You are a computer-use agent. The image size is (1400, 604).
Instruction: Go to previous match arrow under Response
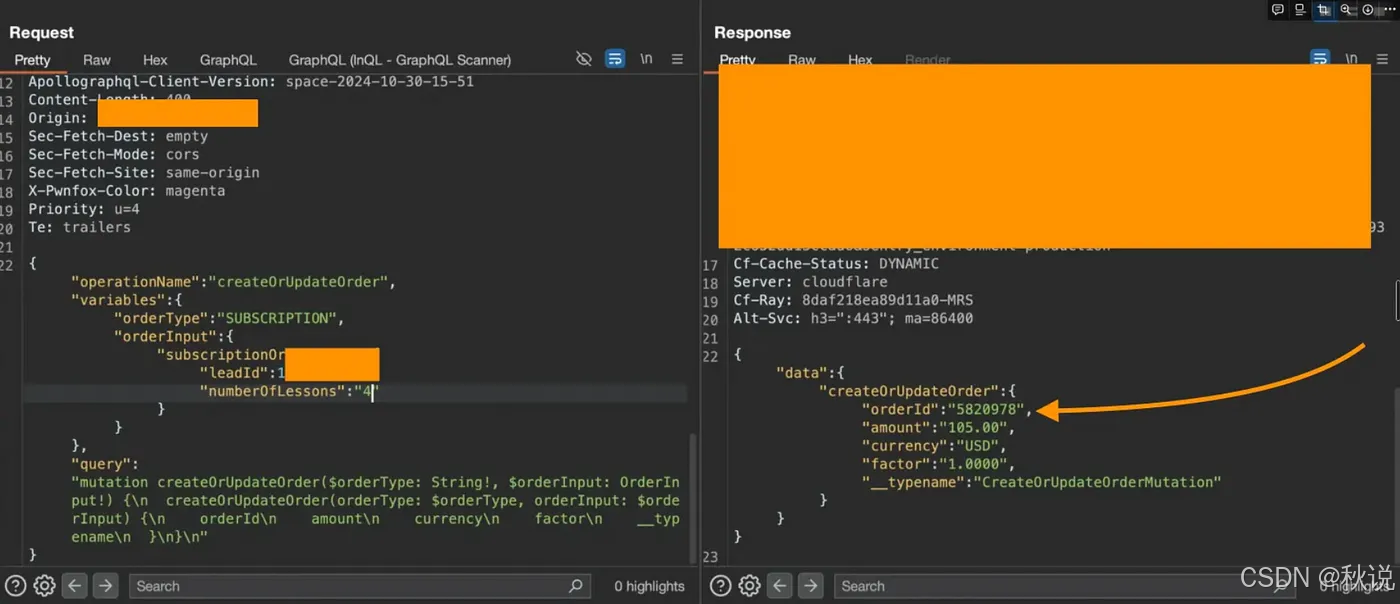(780, 586)
